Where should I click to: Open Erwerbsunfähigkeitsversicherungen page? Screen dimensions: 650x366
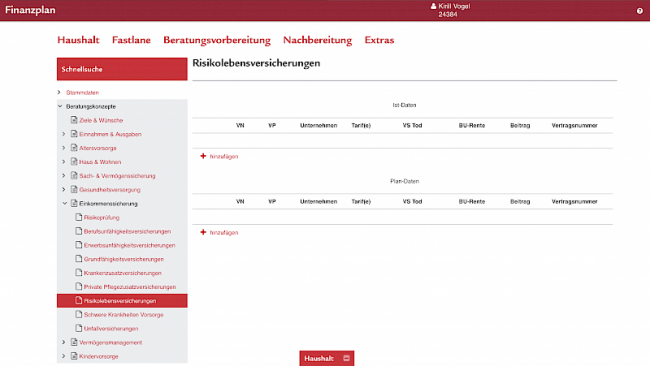point(129,245)
